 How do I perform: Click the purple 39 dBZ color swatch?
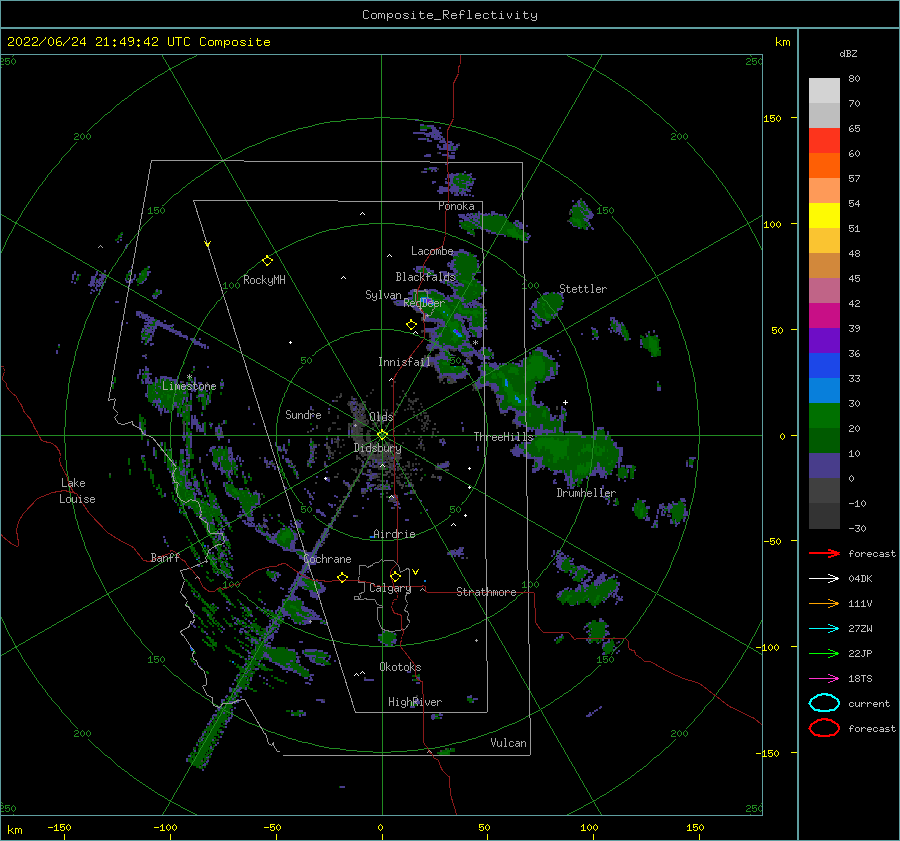pyautogui.click(x=824, y=340)
